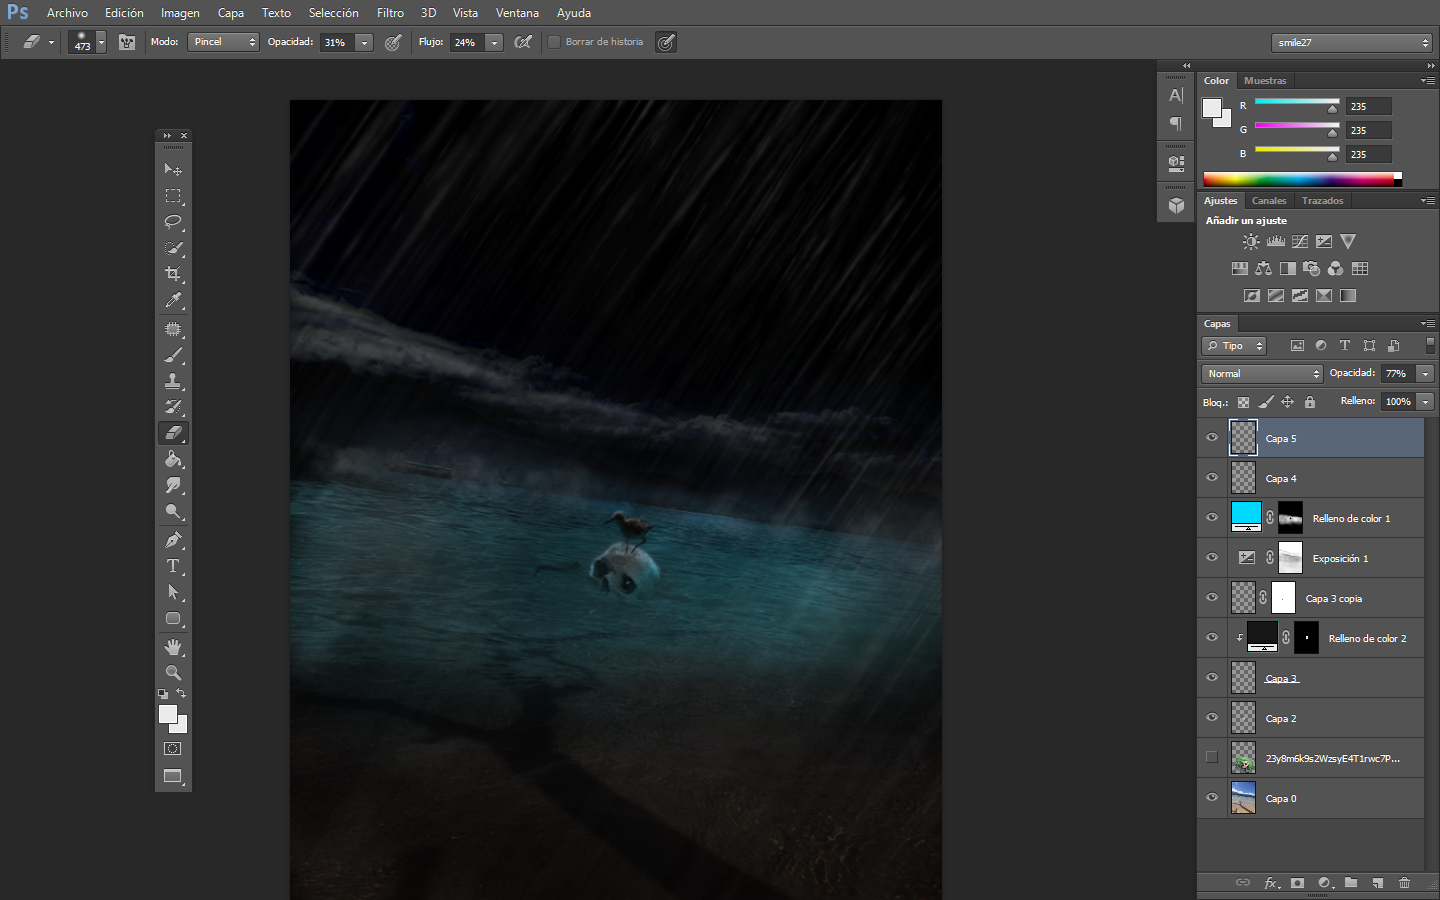Viewport: 1440px width, 900px height.
Task: Open the smile27 workspace dropdown
Action: [x=1352, y=42]
